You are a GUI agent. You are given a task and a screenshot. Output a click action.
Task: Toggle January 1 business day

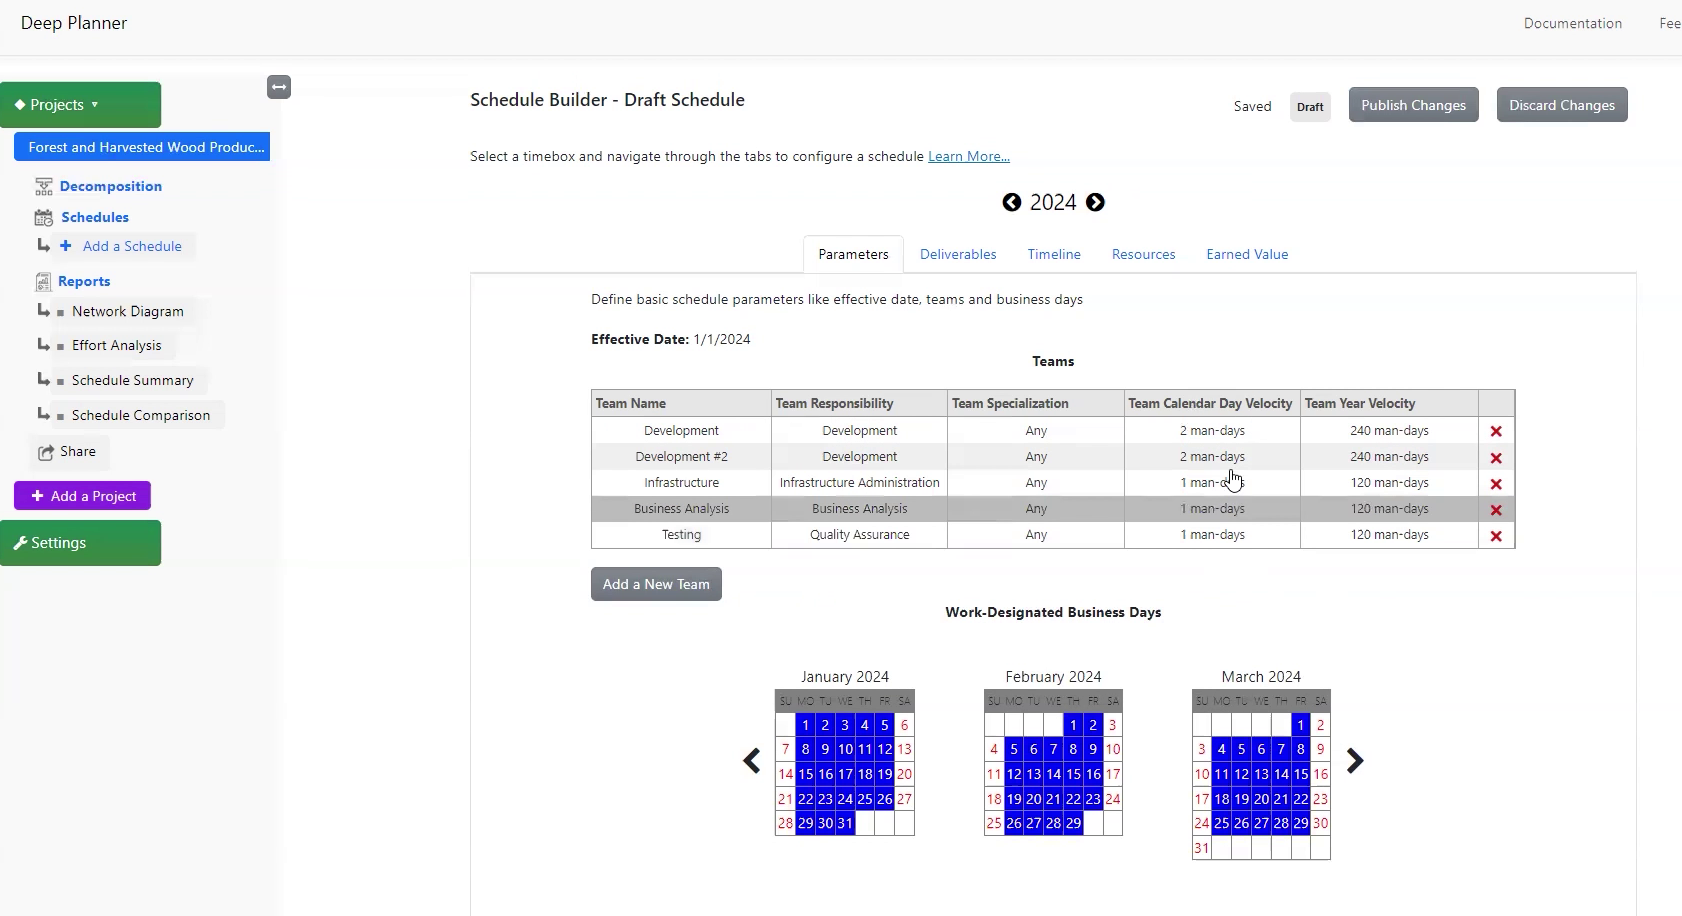805,725
